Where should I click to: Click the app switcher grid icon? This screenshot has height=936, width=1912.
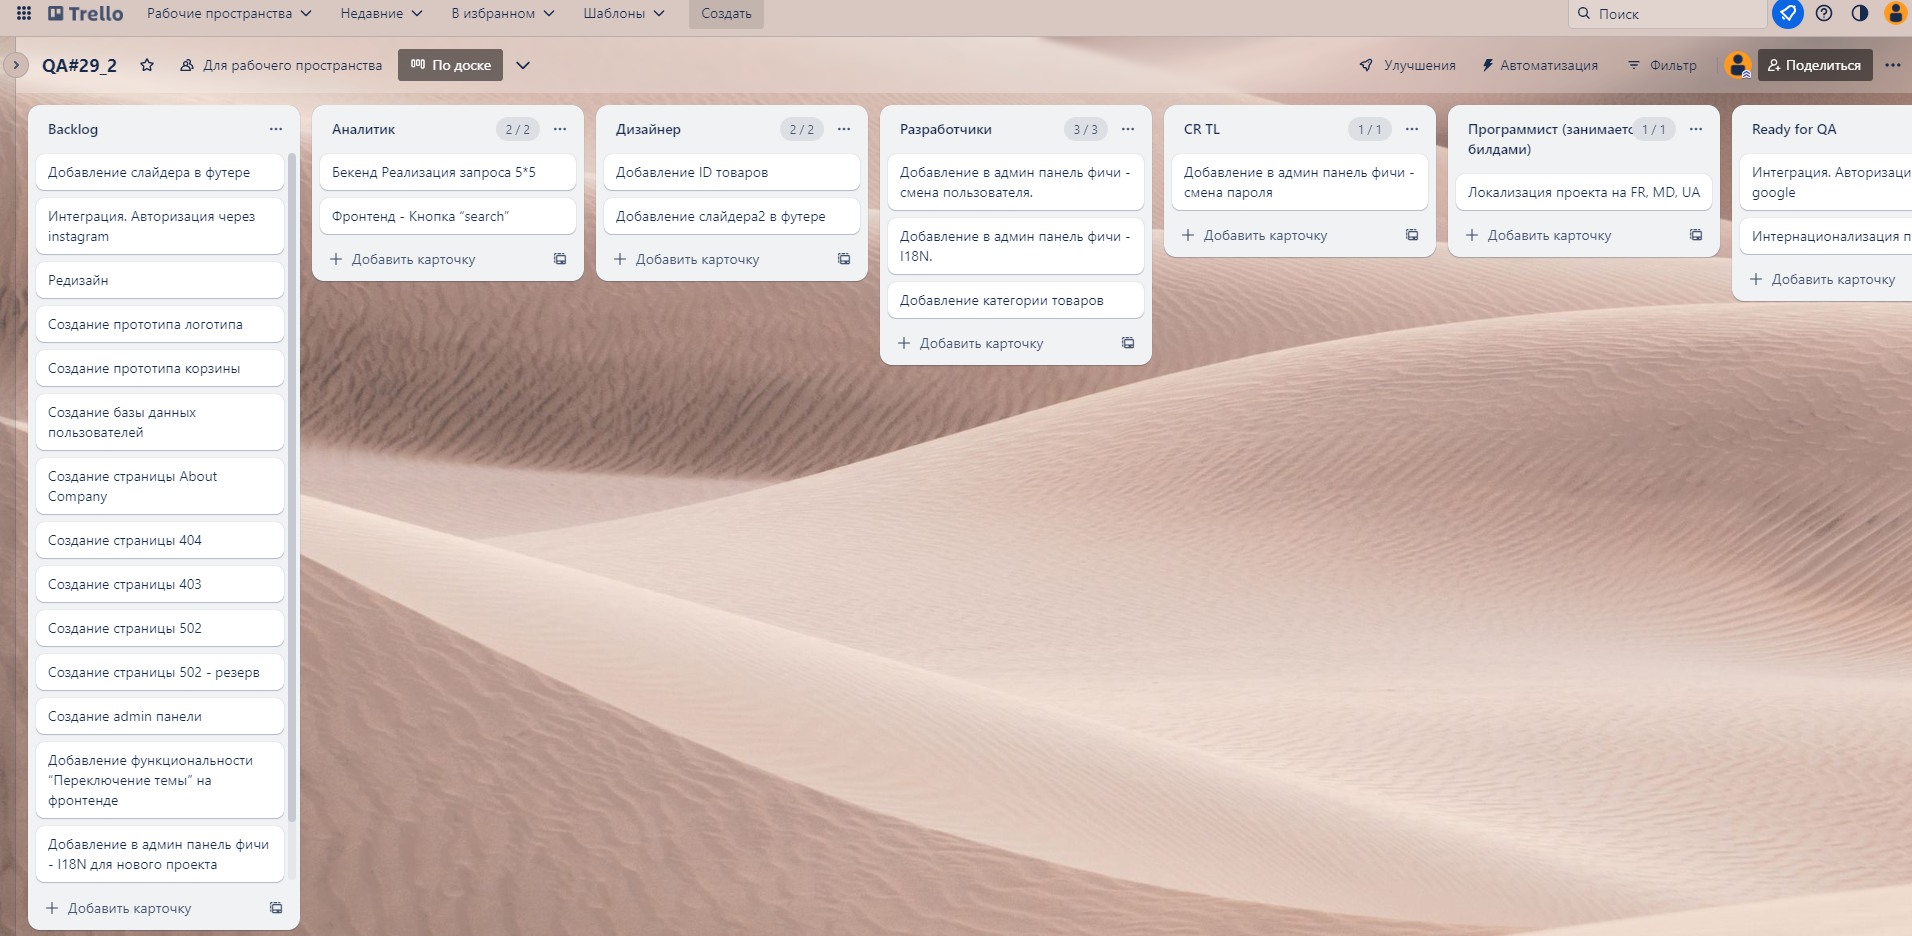[x=24, y=13]
